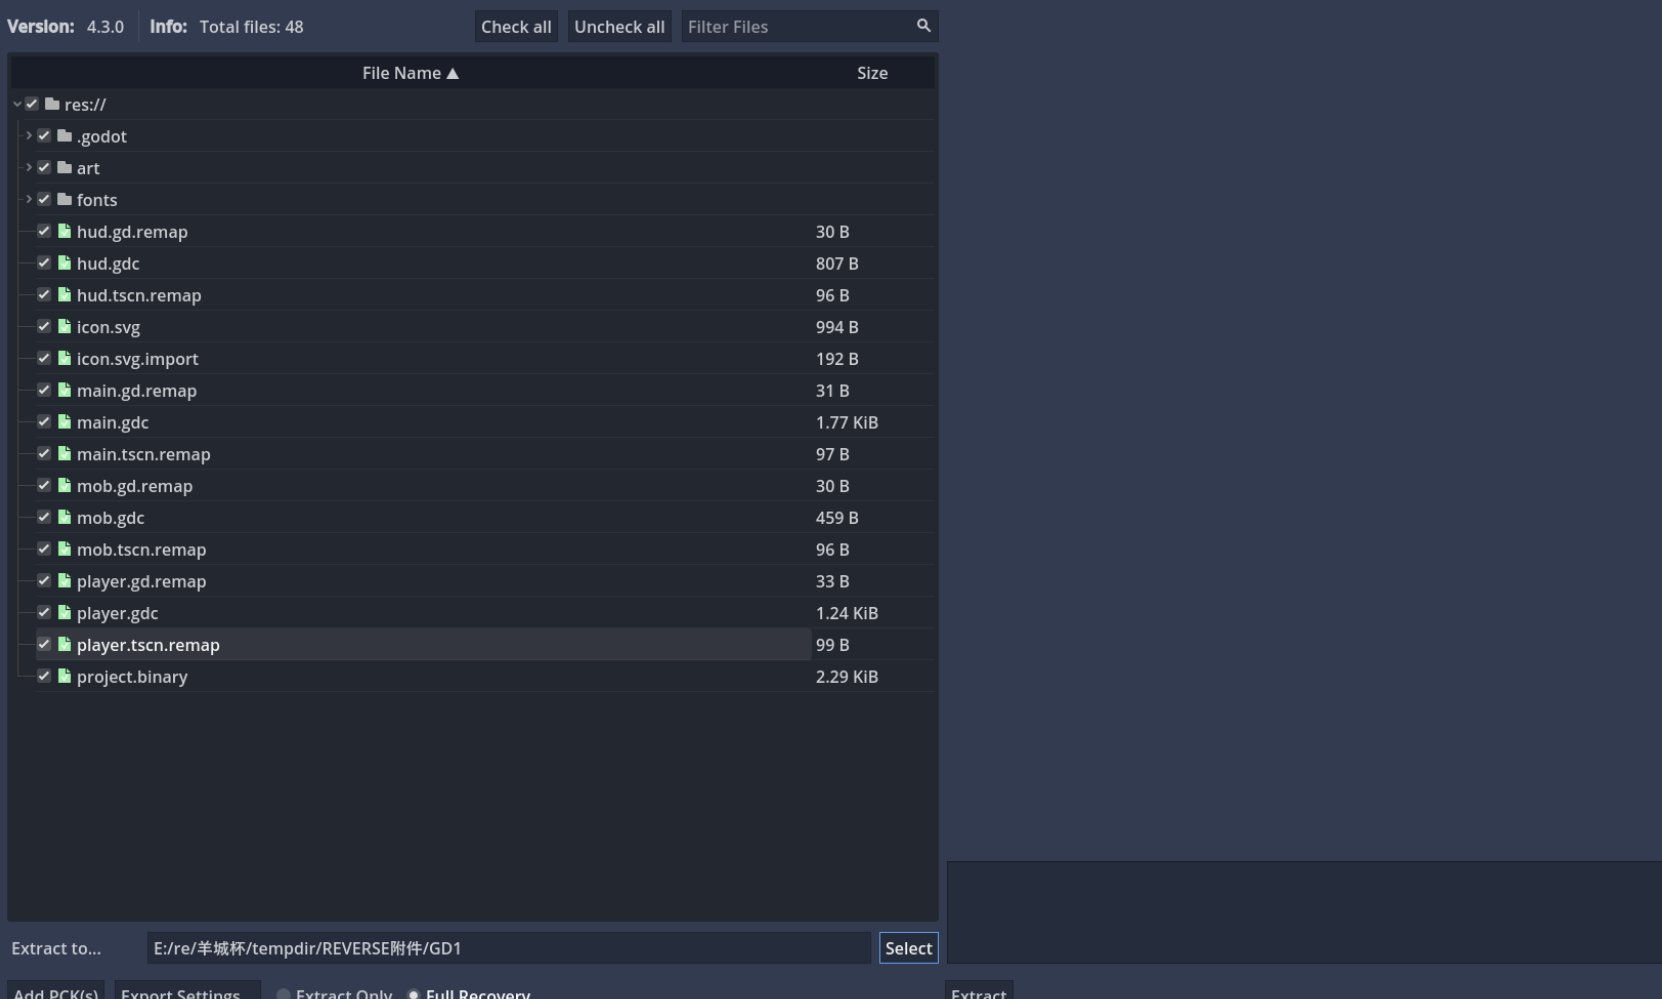The image size is (1662, 999).
Task: Click into the Extract to path field
Action: pos(508,948)
